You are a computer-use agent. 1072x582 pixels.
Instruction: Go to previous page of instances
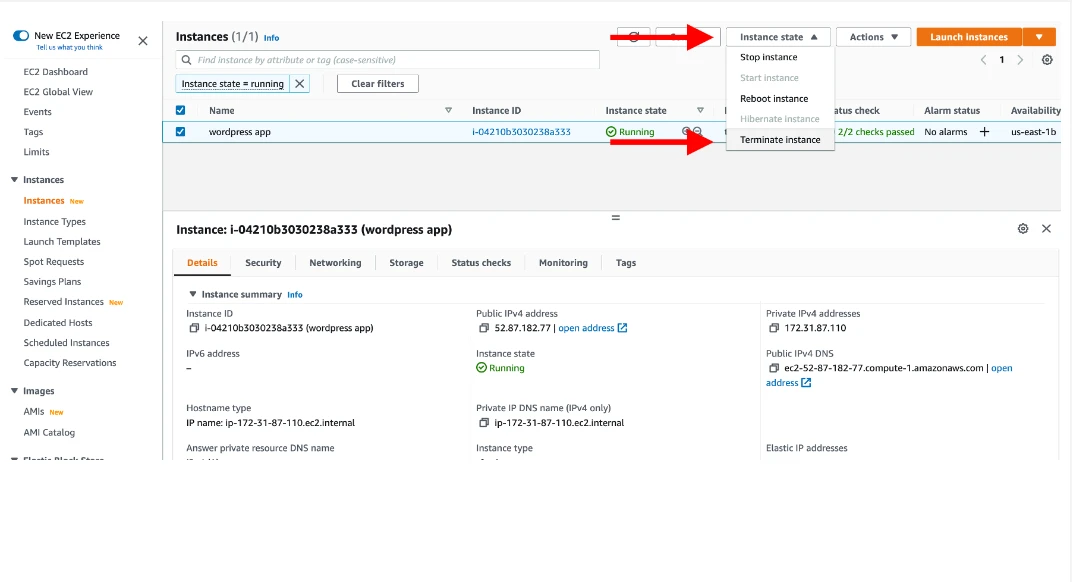point(983,59)
